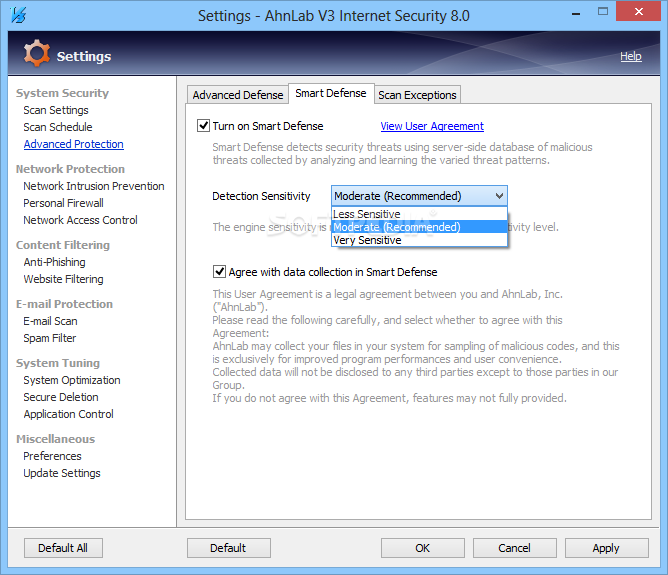Click the orange Settings gear icon
Viewport: 668px width, 575px height.
pos(36,53)
